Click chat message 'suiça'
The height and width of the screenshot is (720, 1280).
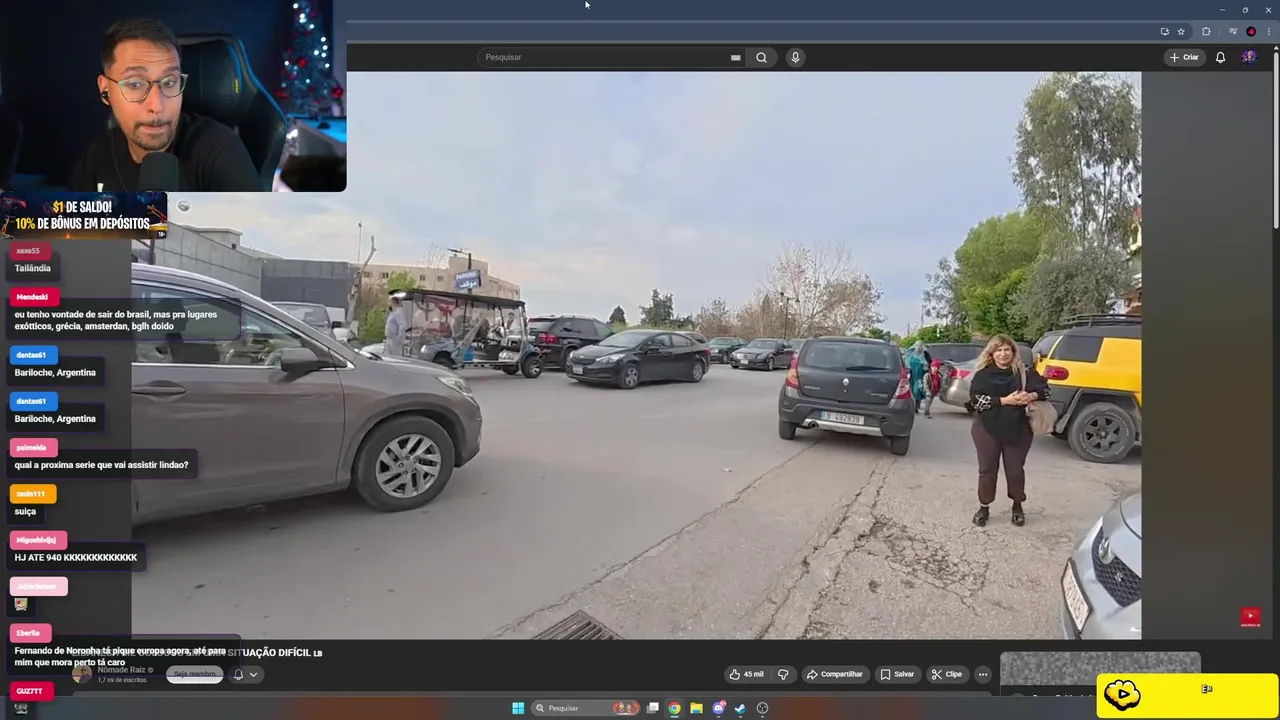click(25, 511)
